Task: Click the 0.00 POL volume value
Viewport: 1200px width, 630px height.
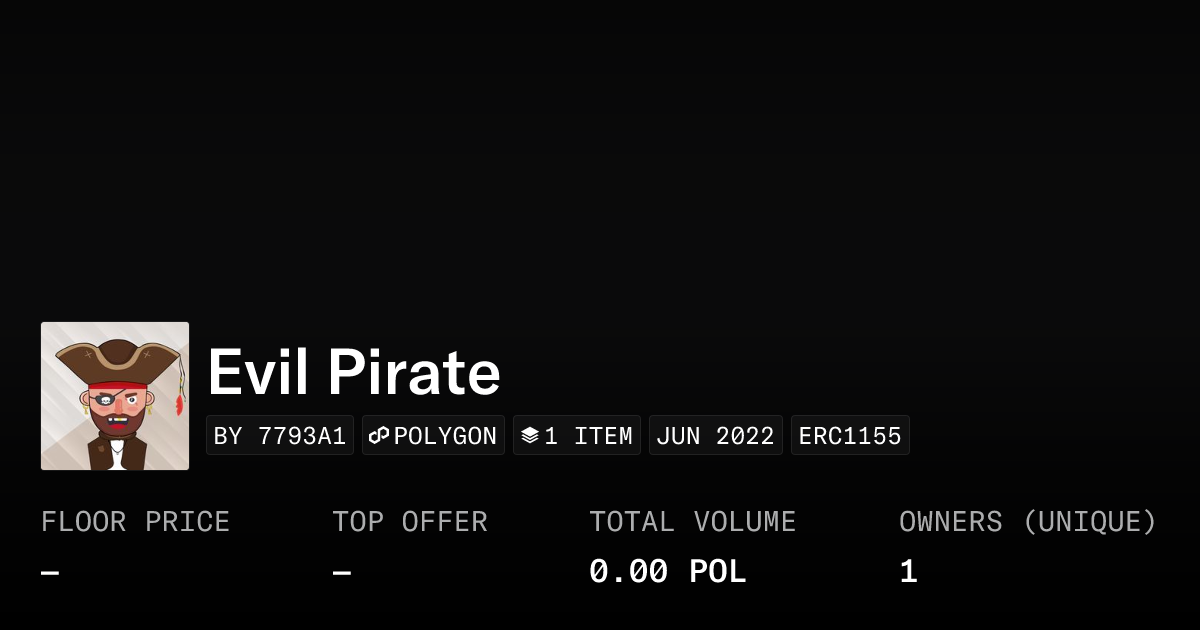Action: click(667, 572)
